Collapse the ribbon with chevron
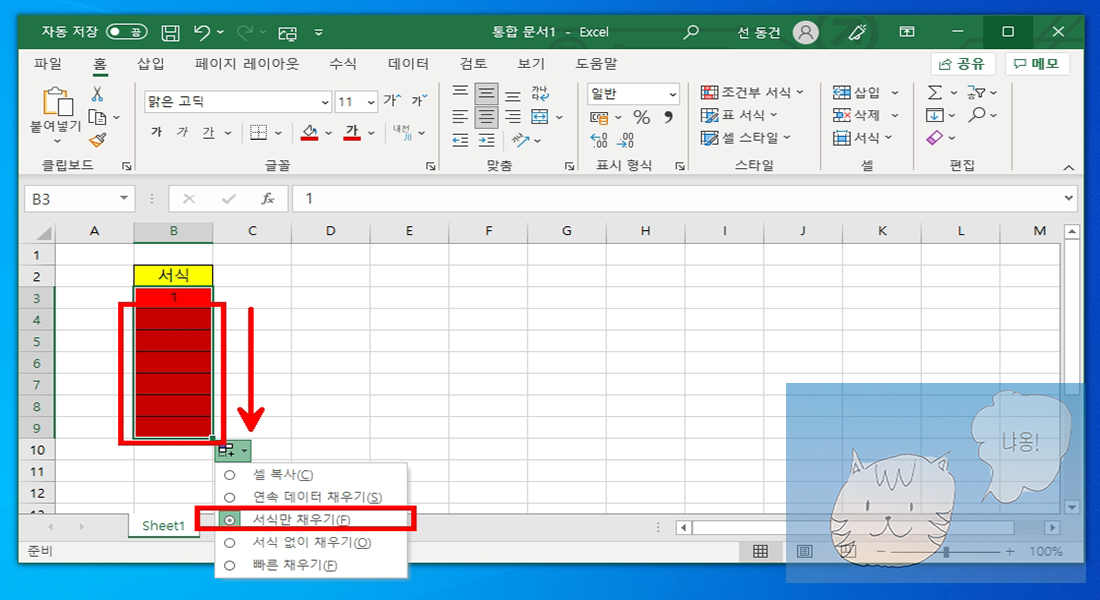The width and height of the screenshot is (1100, 600). point(1068,167)
